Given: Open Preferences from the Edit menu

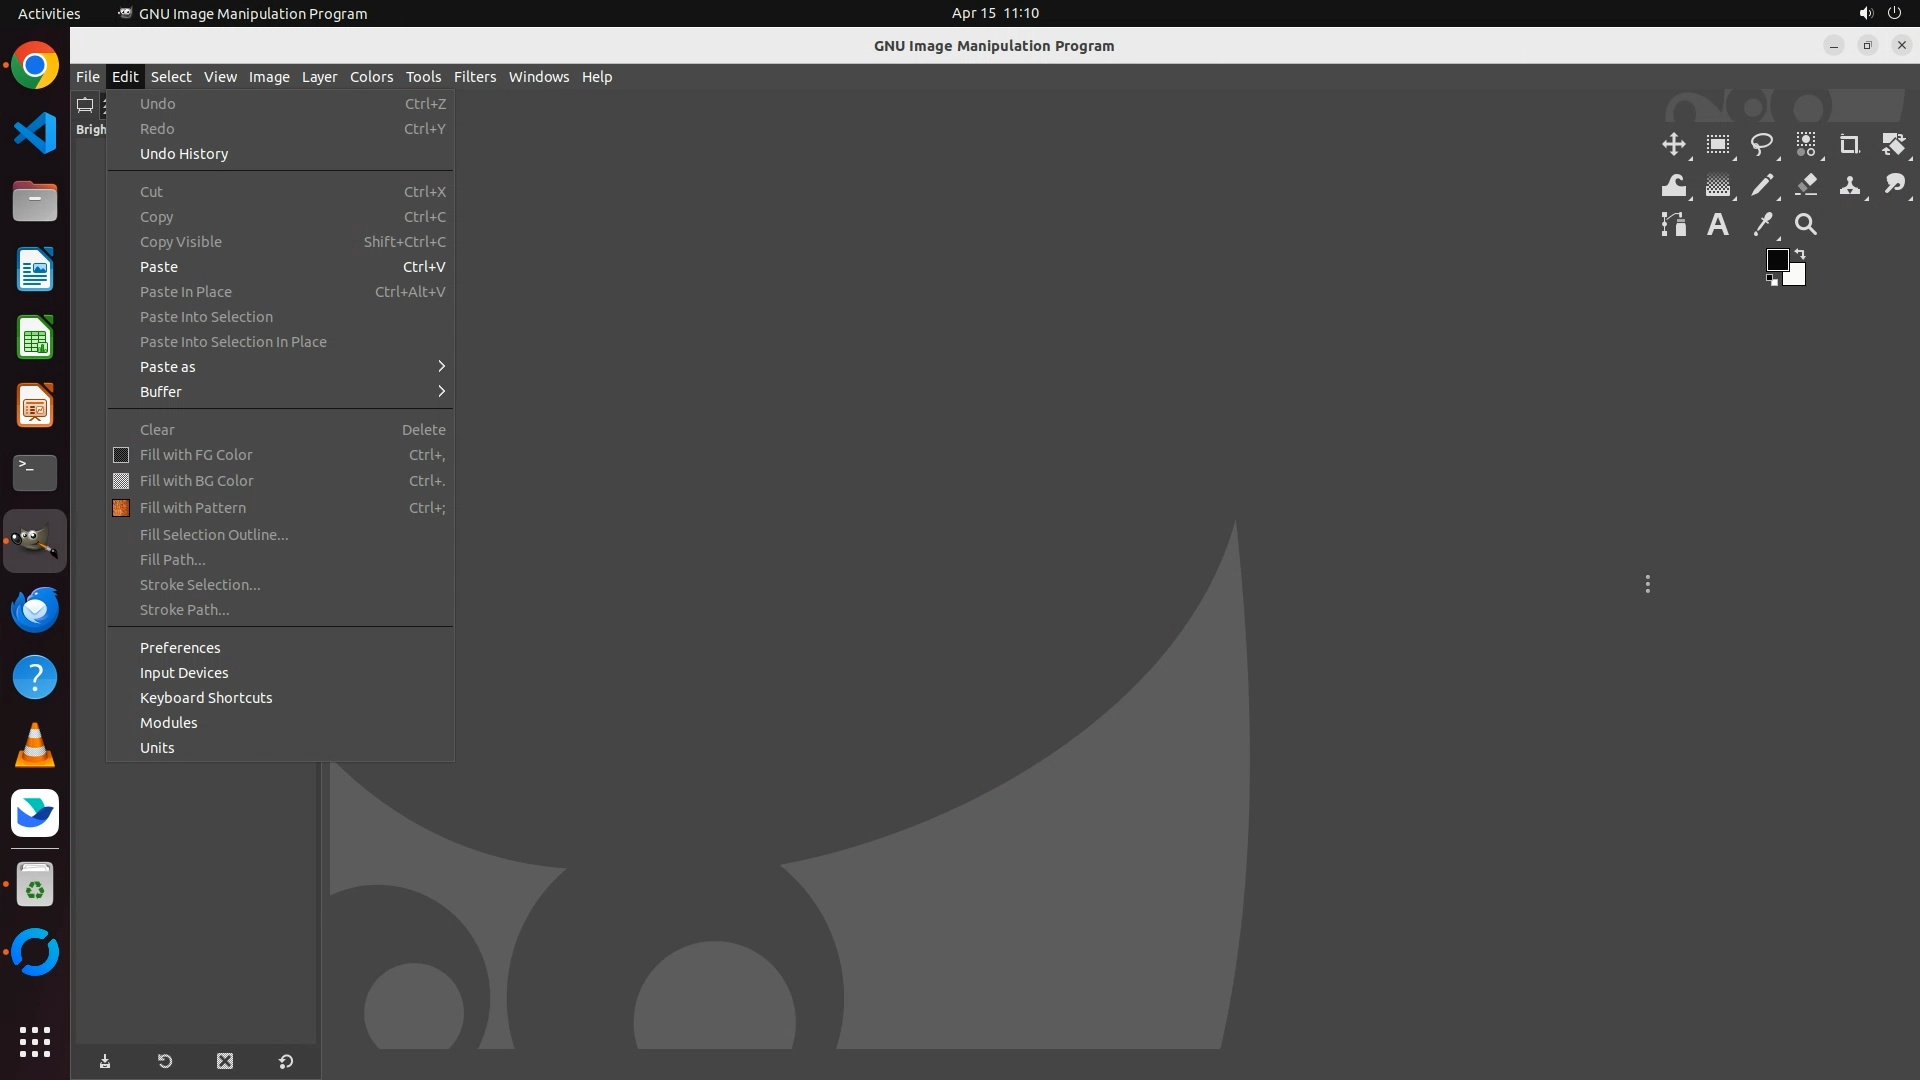Looking at the screenshot, I should (180, 648).
